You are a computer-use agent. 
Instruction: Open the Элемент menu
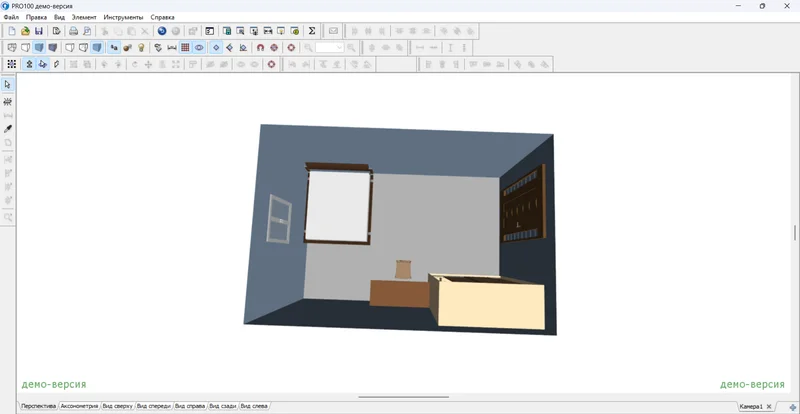(x=84, y=17)
